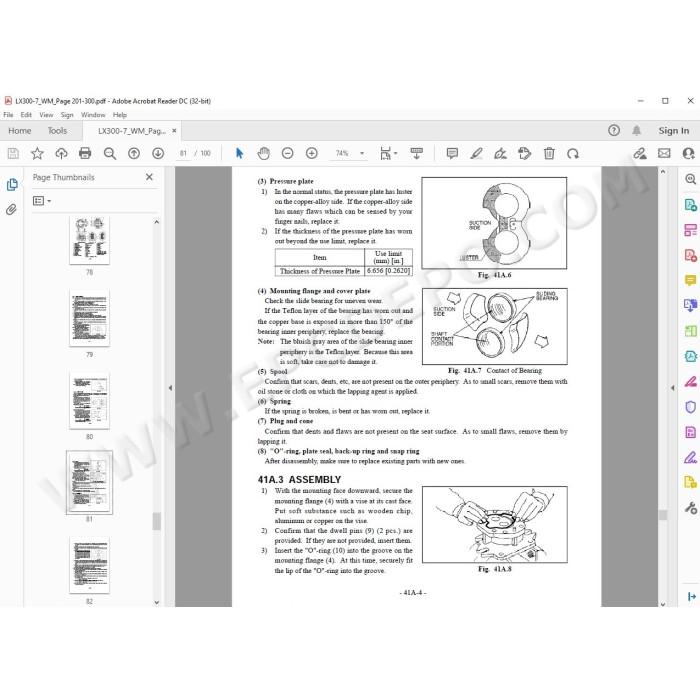
Task: Close the Page Thumbnails panel
Action: tap(149, 177)
